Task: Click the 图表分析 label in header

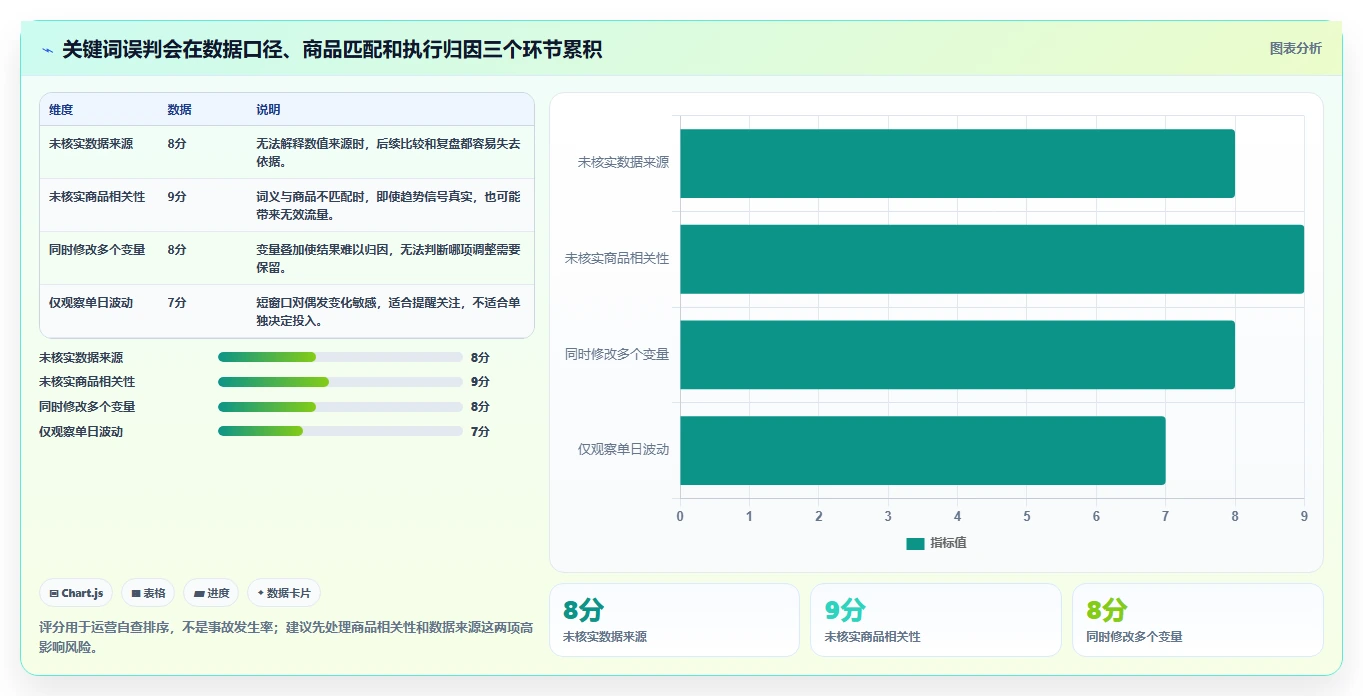Action: tap(1295, 48)
